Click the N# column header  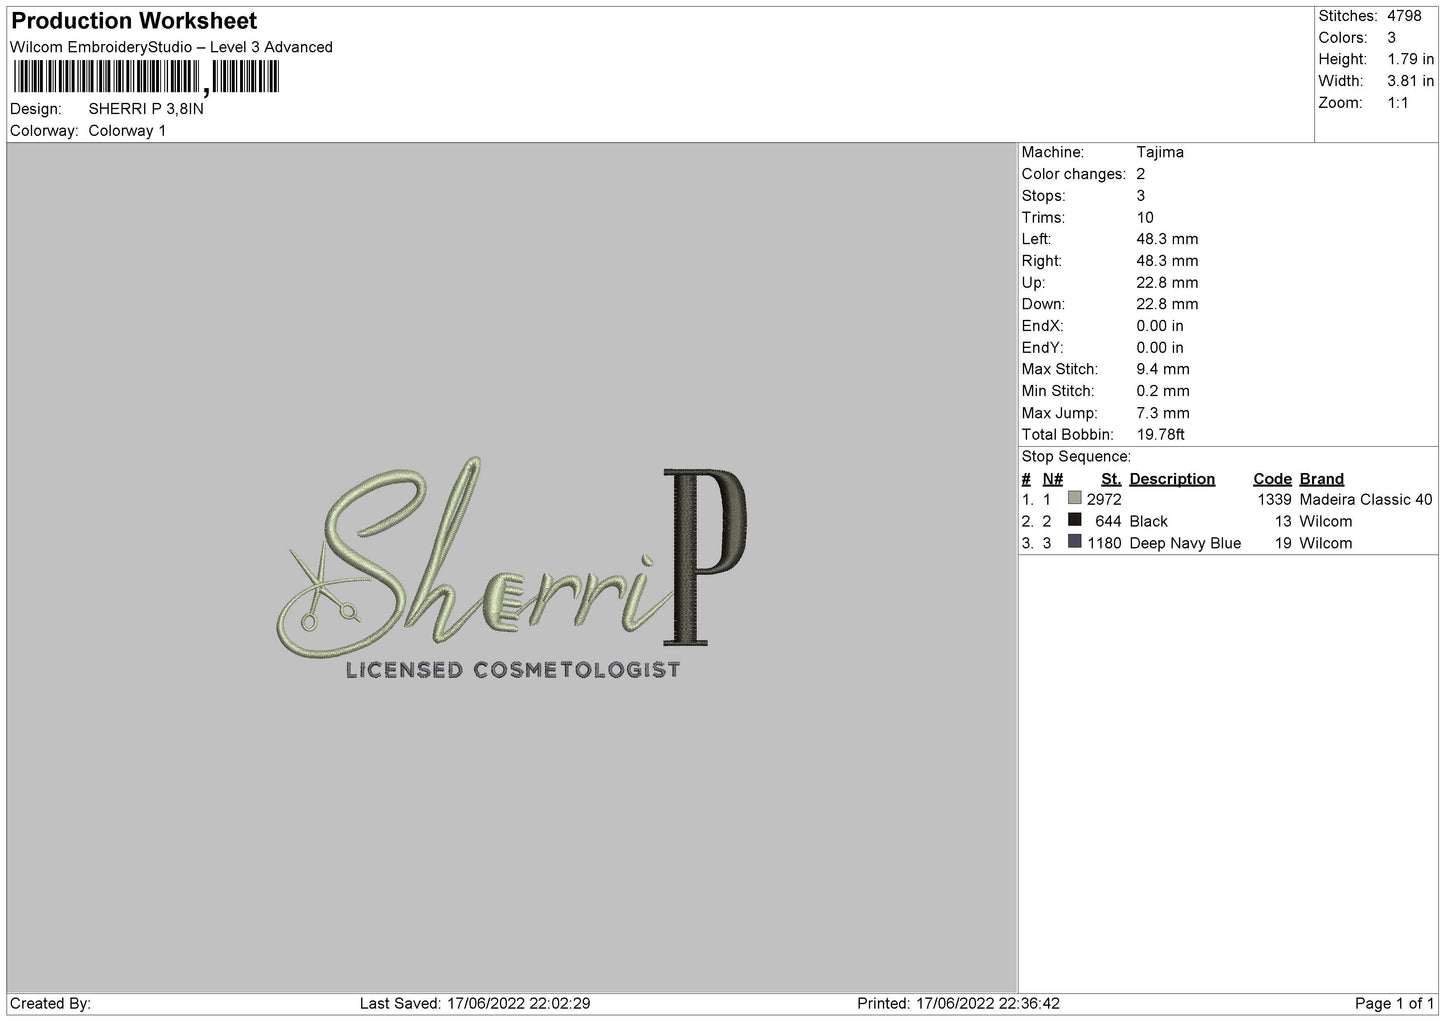[1053, 479]
